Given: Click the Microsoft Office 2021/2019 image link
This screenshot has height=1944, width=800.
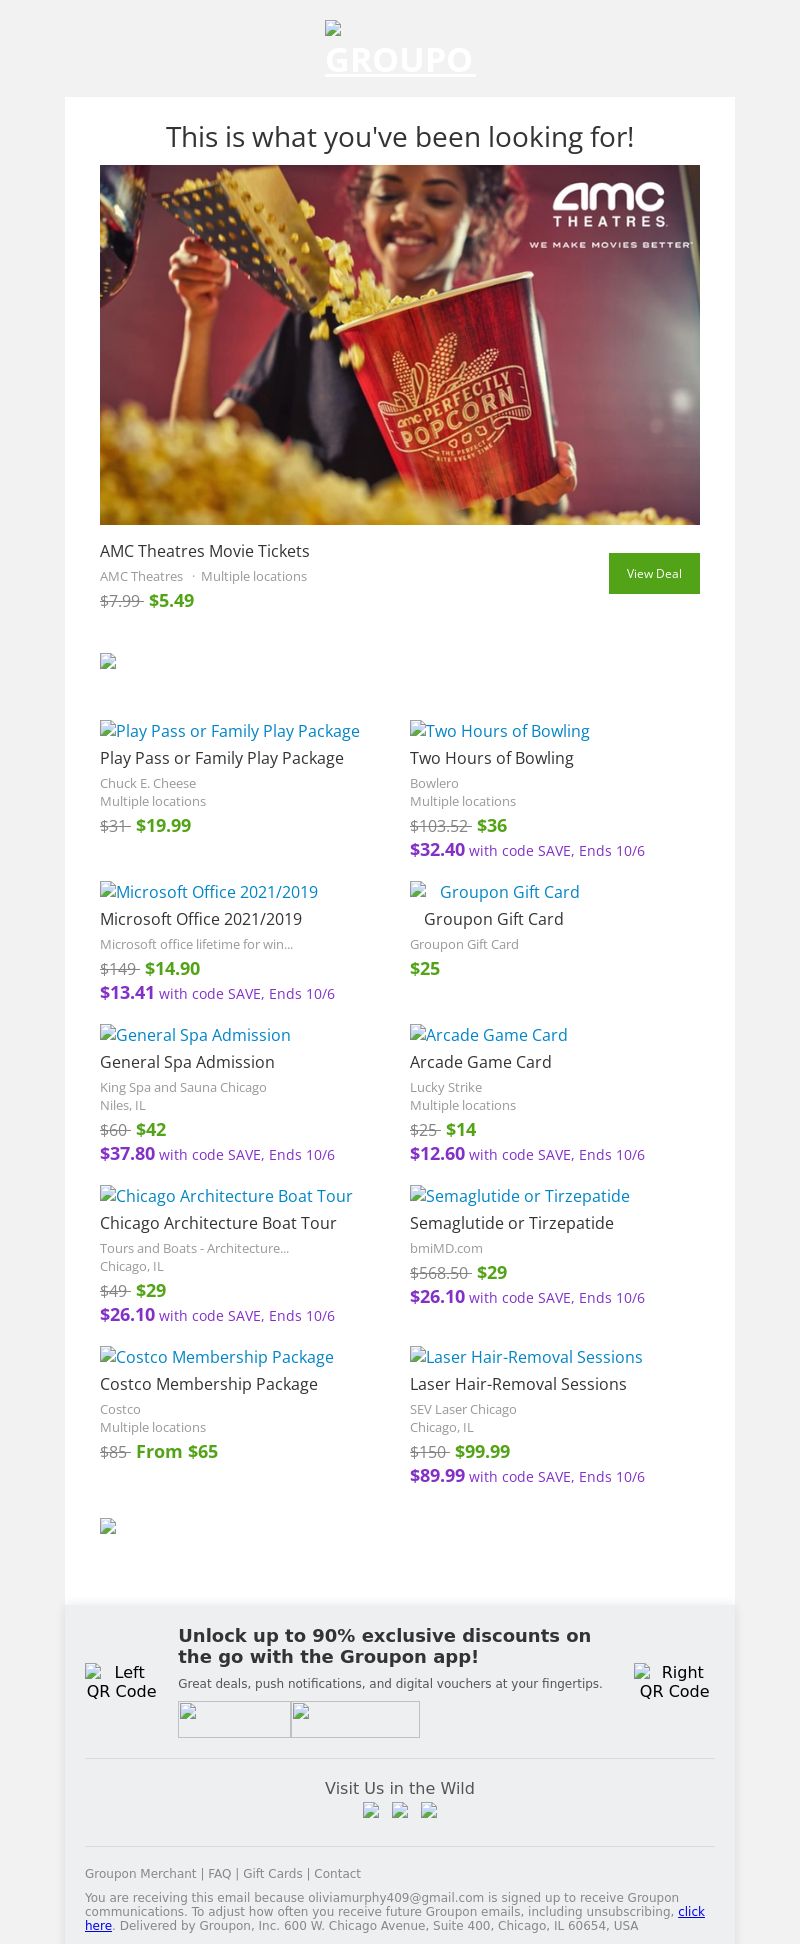Looking at the screenshot, I should pos(209,892).
